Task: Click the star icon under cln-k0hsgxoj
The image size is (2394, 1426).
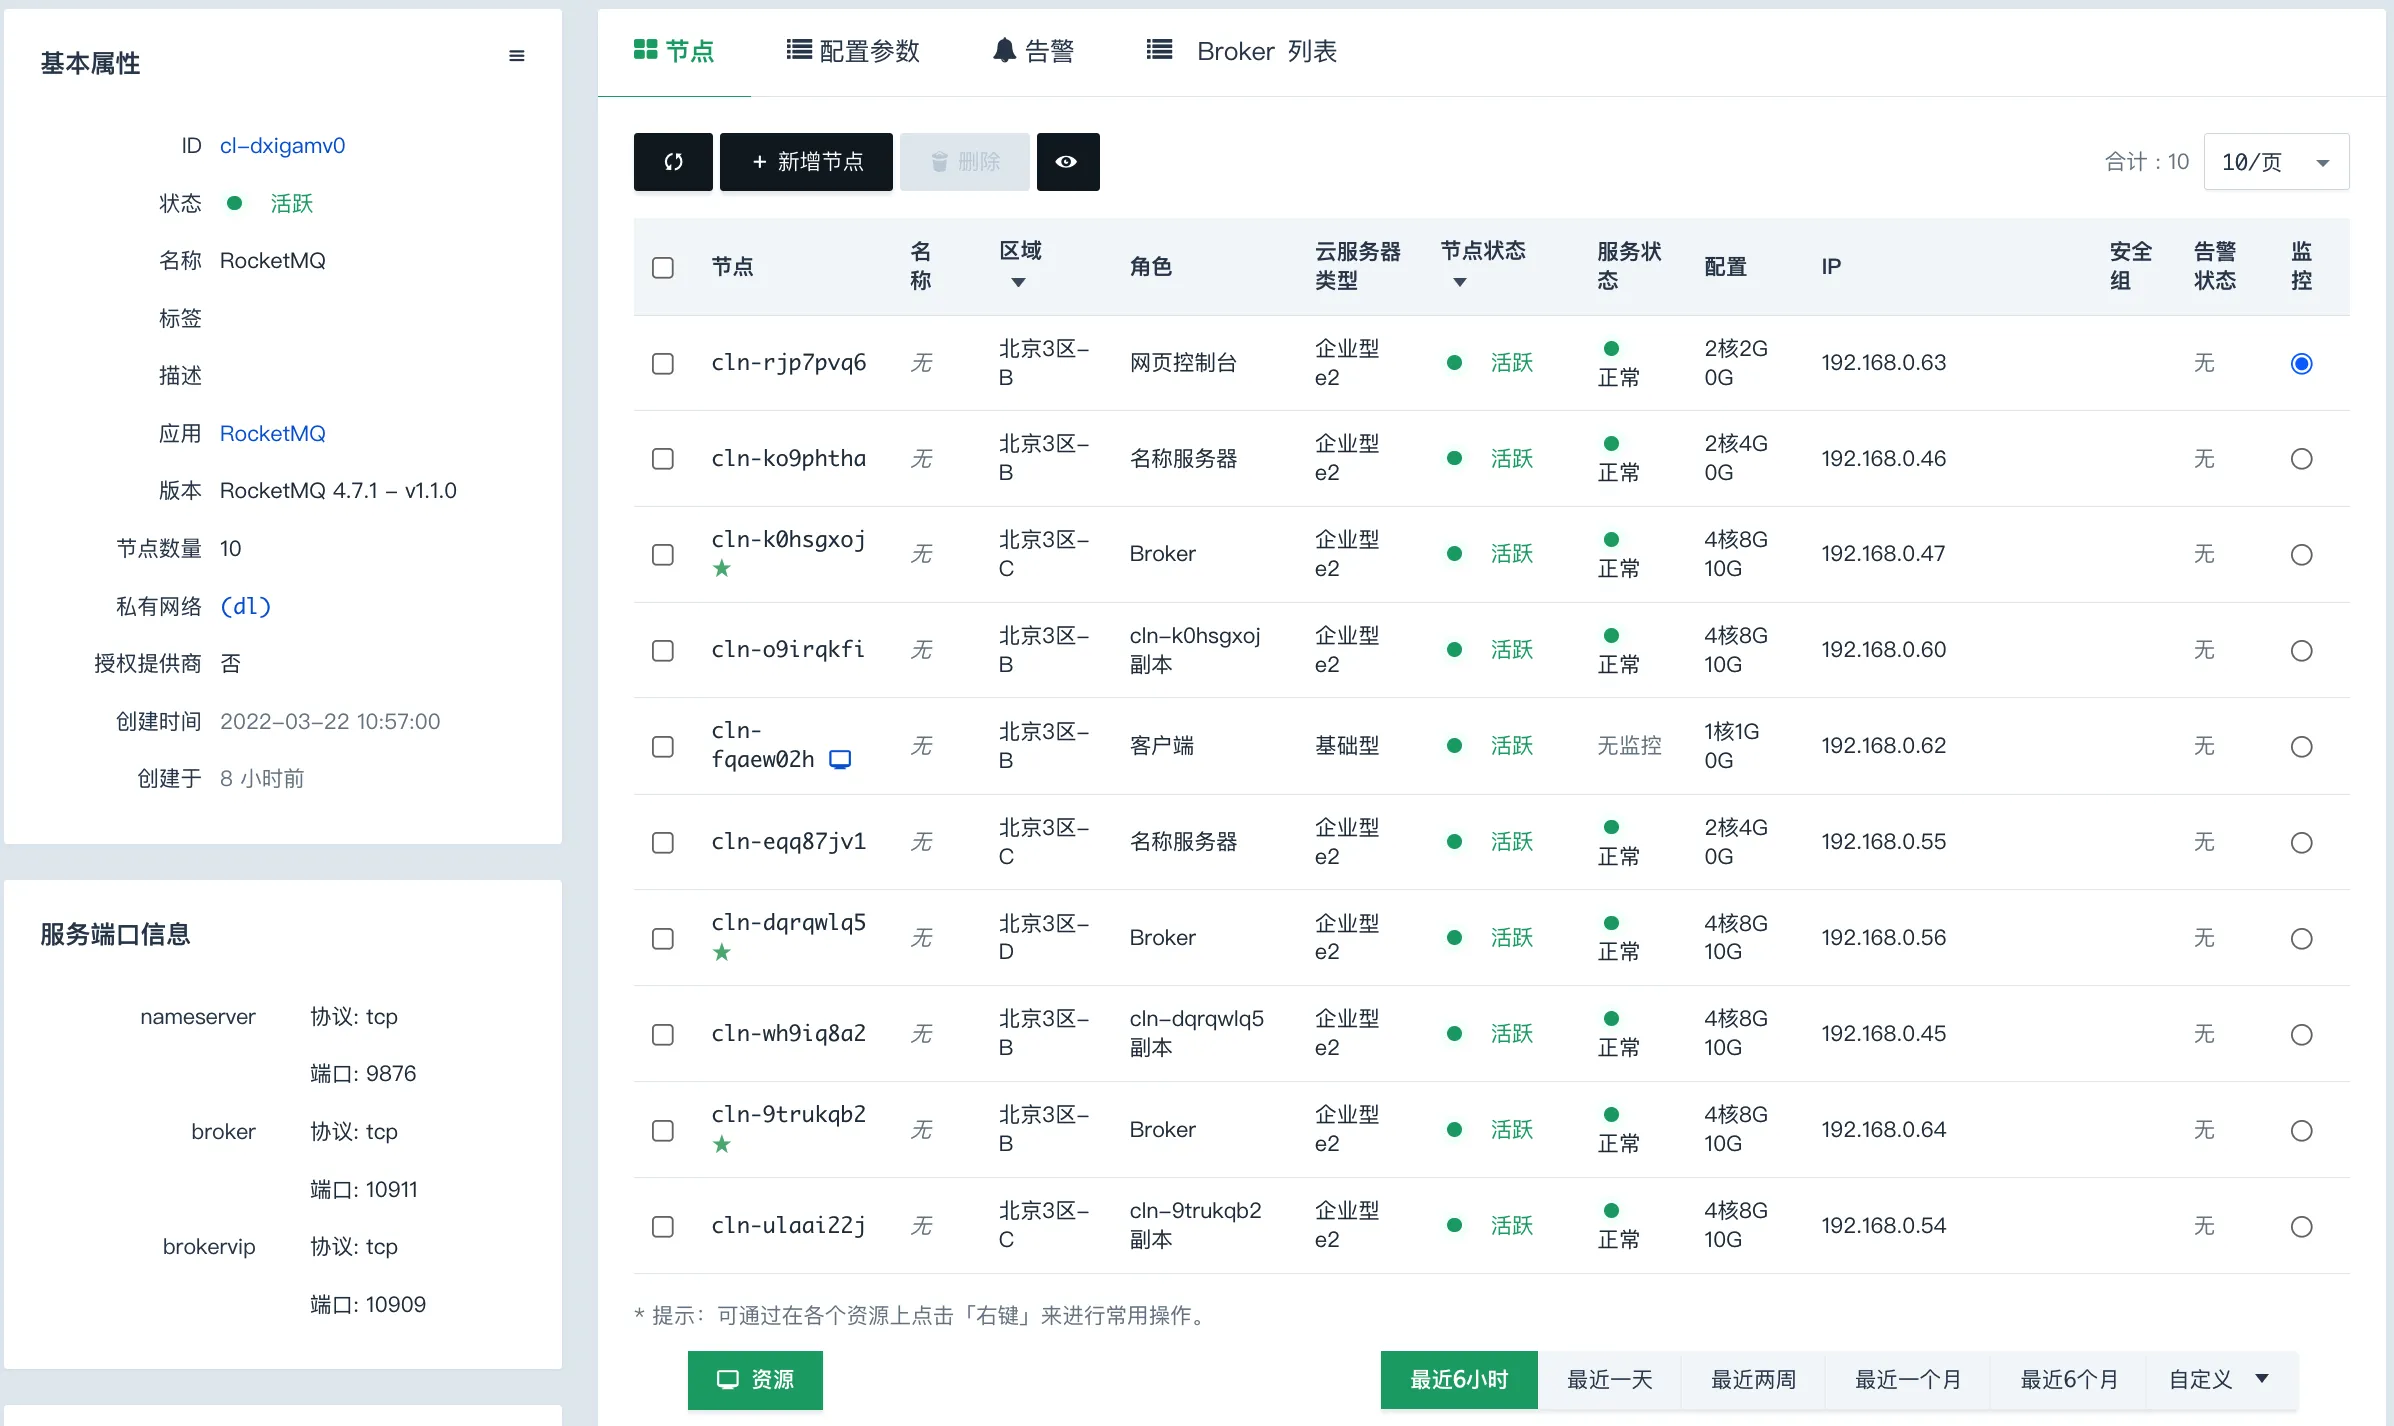Action: tap(722, 569)
